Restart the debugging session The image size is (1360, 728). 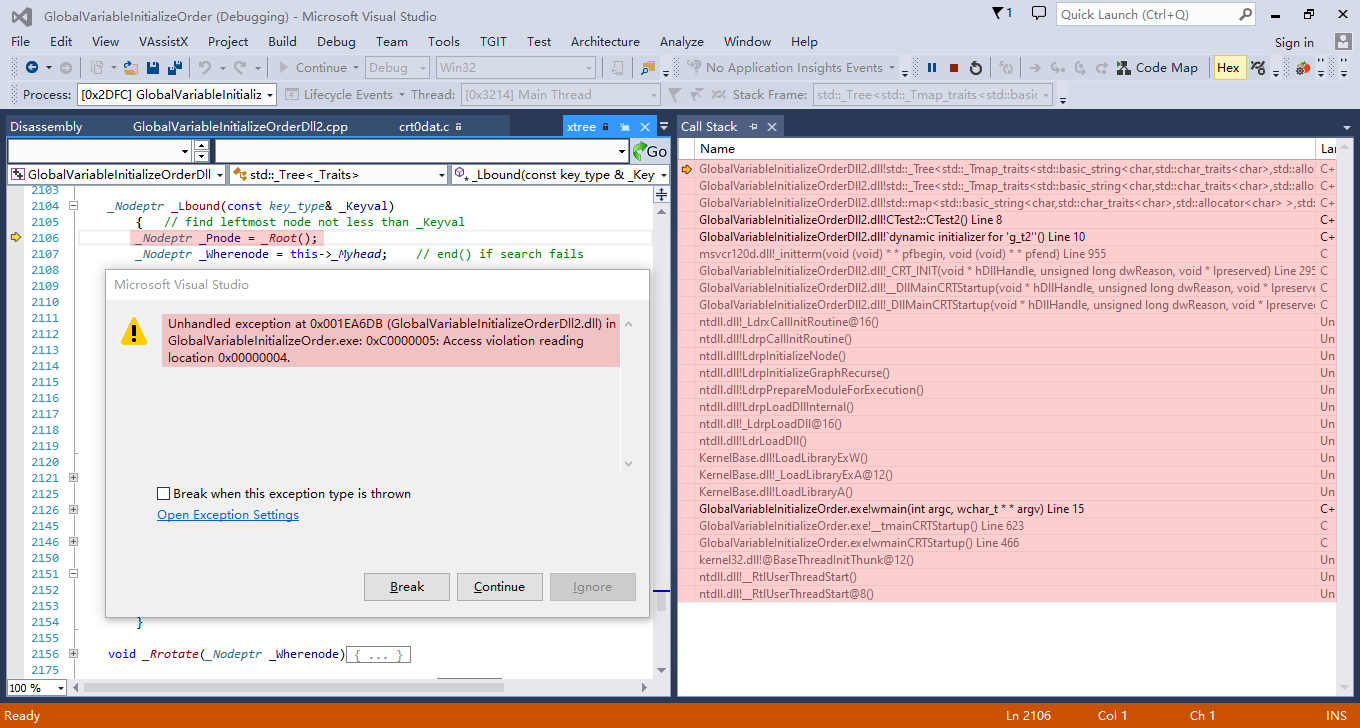pyautogui.click(x=976, y=68)
